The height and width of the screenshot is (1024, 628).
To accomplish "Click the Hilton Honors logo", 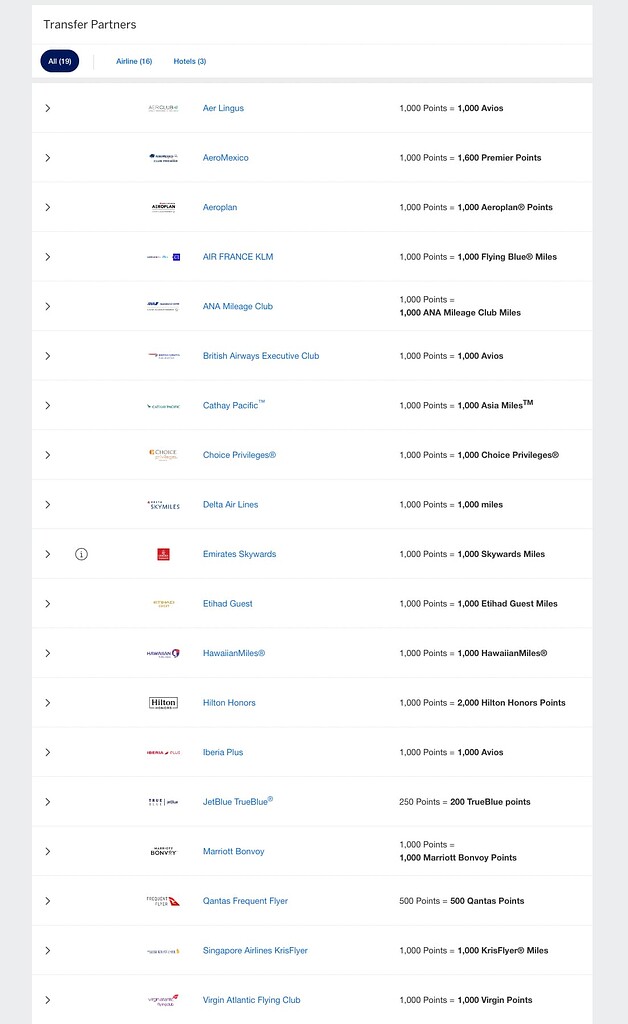I will tap(163, 703).
